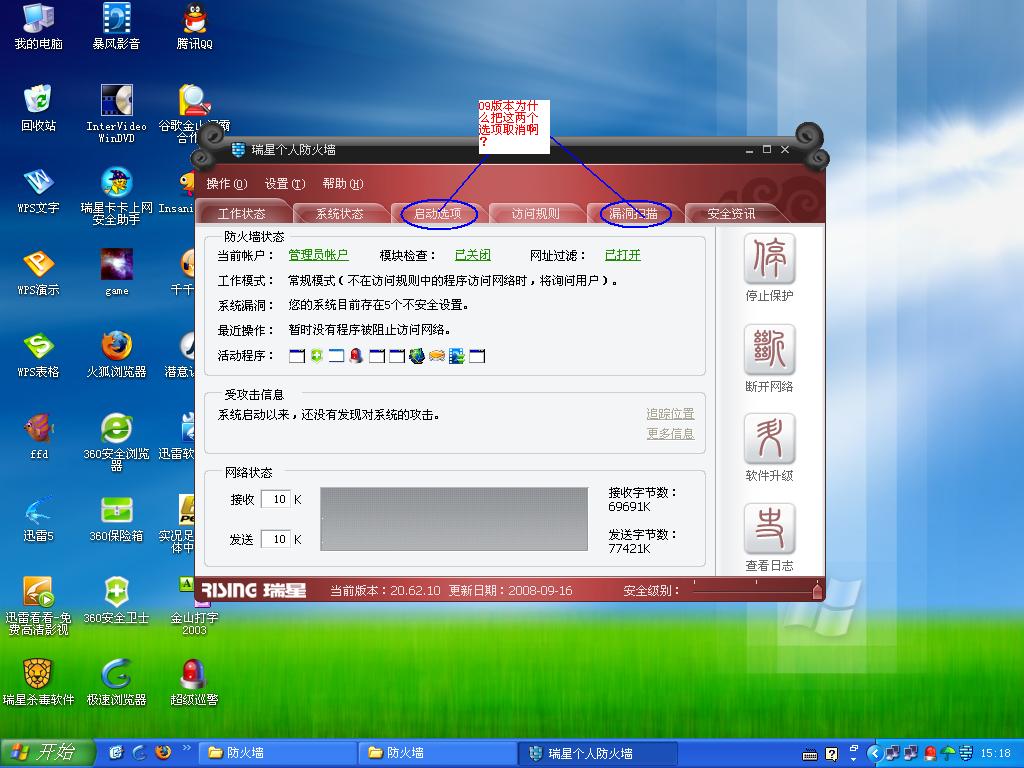Image resolution: width=1024 pixels, height=768 pixels.
Task: Select the globe icon in 活动程序
Action: [417, 356]
